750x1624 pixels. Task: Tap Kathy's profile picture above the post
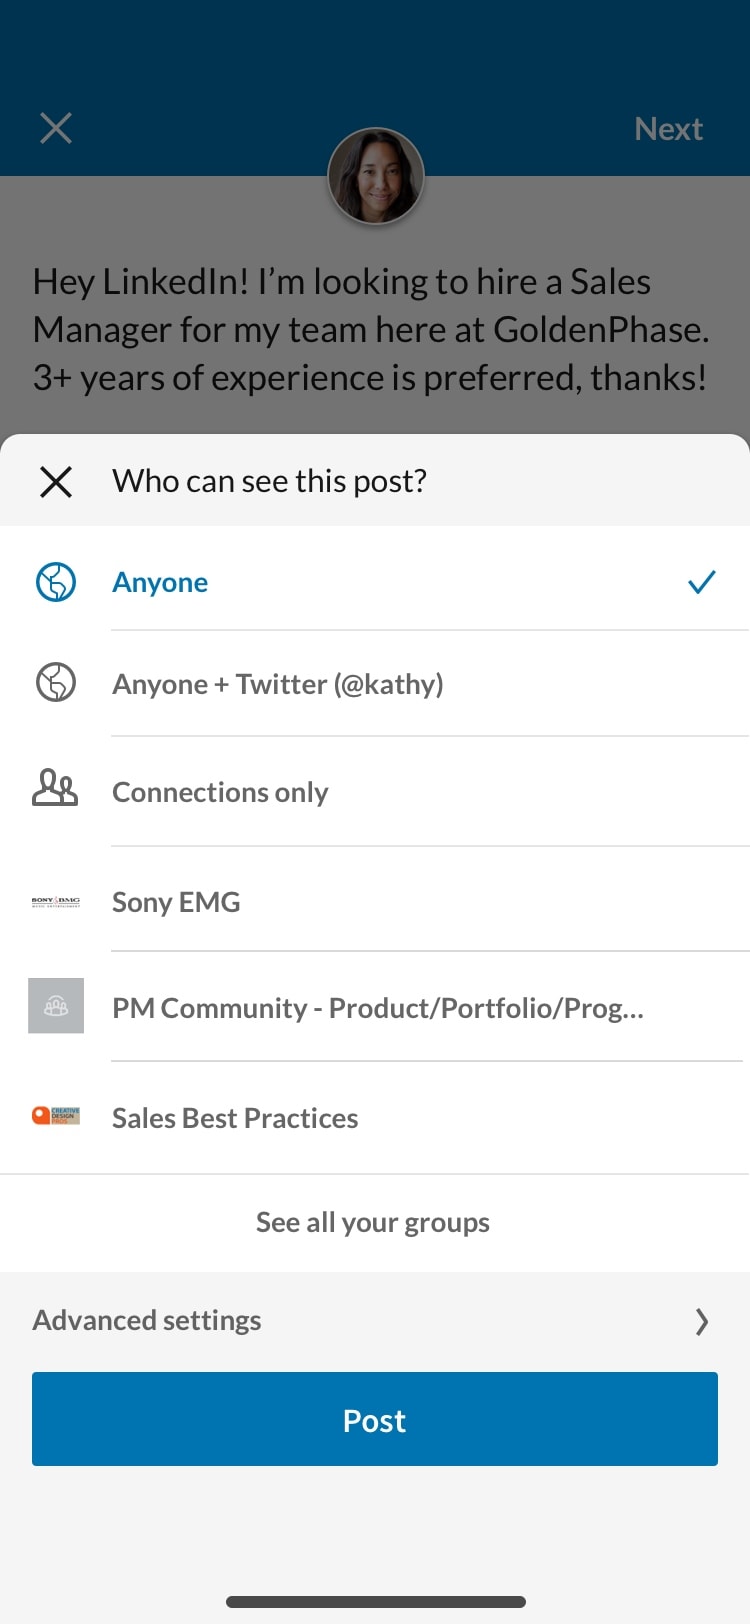tap(375, 175)
